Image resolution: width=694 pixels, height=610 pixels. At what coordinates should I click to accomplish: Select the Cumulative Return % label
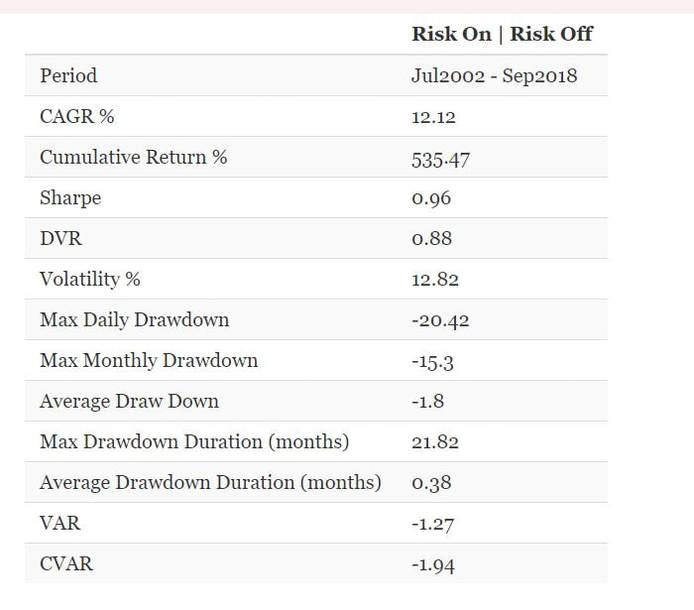tap(134, 157)
